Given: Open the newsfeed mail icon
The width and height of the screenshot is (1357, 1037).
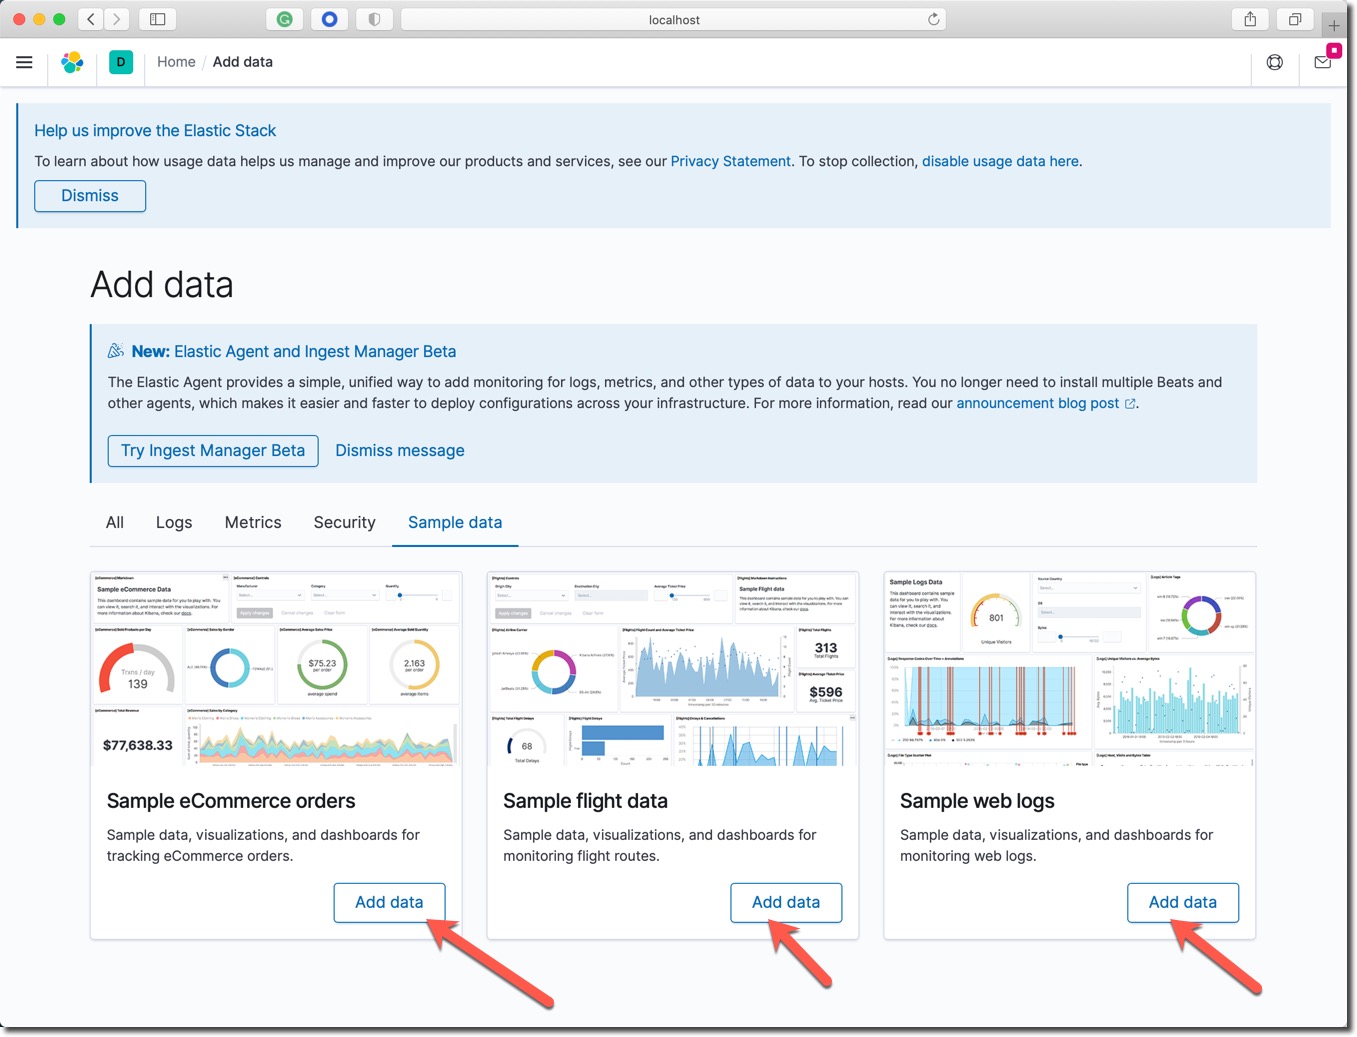Looking at the screenshot, I should coord(1322,62).
